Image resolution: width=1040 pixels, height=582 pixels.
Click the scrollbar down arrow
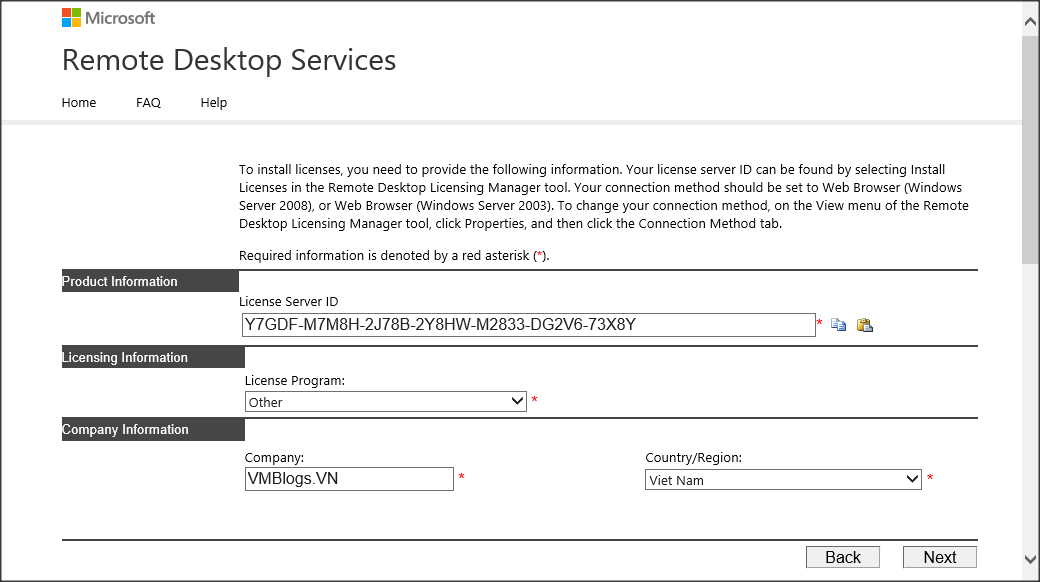coord(1030,559)
